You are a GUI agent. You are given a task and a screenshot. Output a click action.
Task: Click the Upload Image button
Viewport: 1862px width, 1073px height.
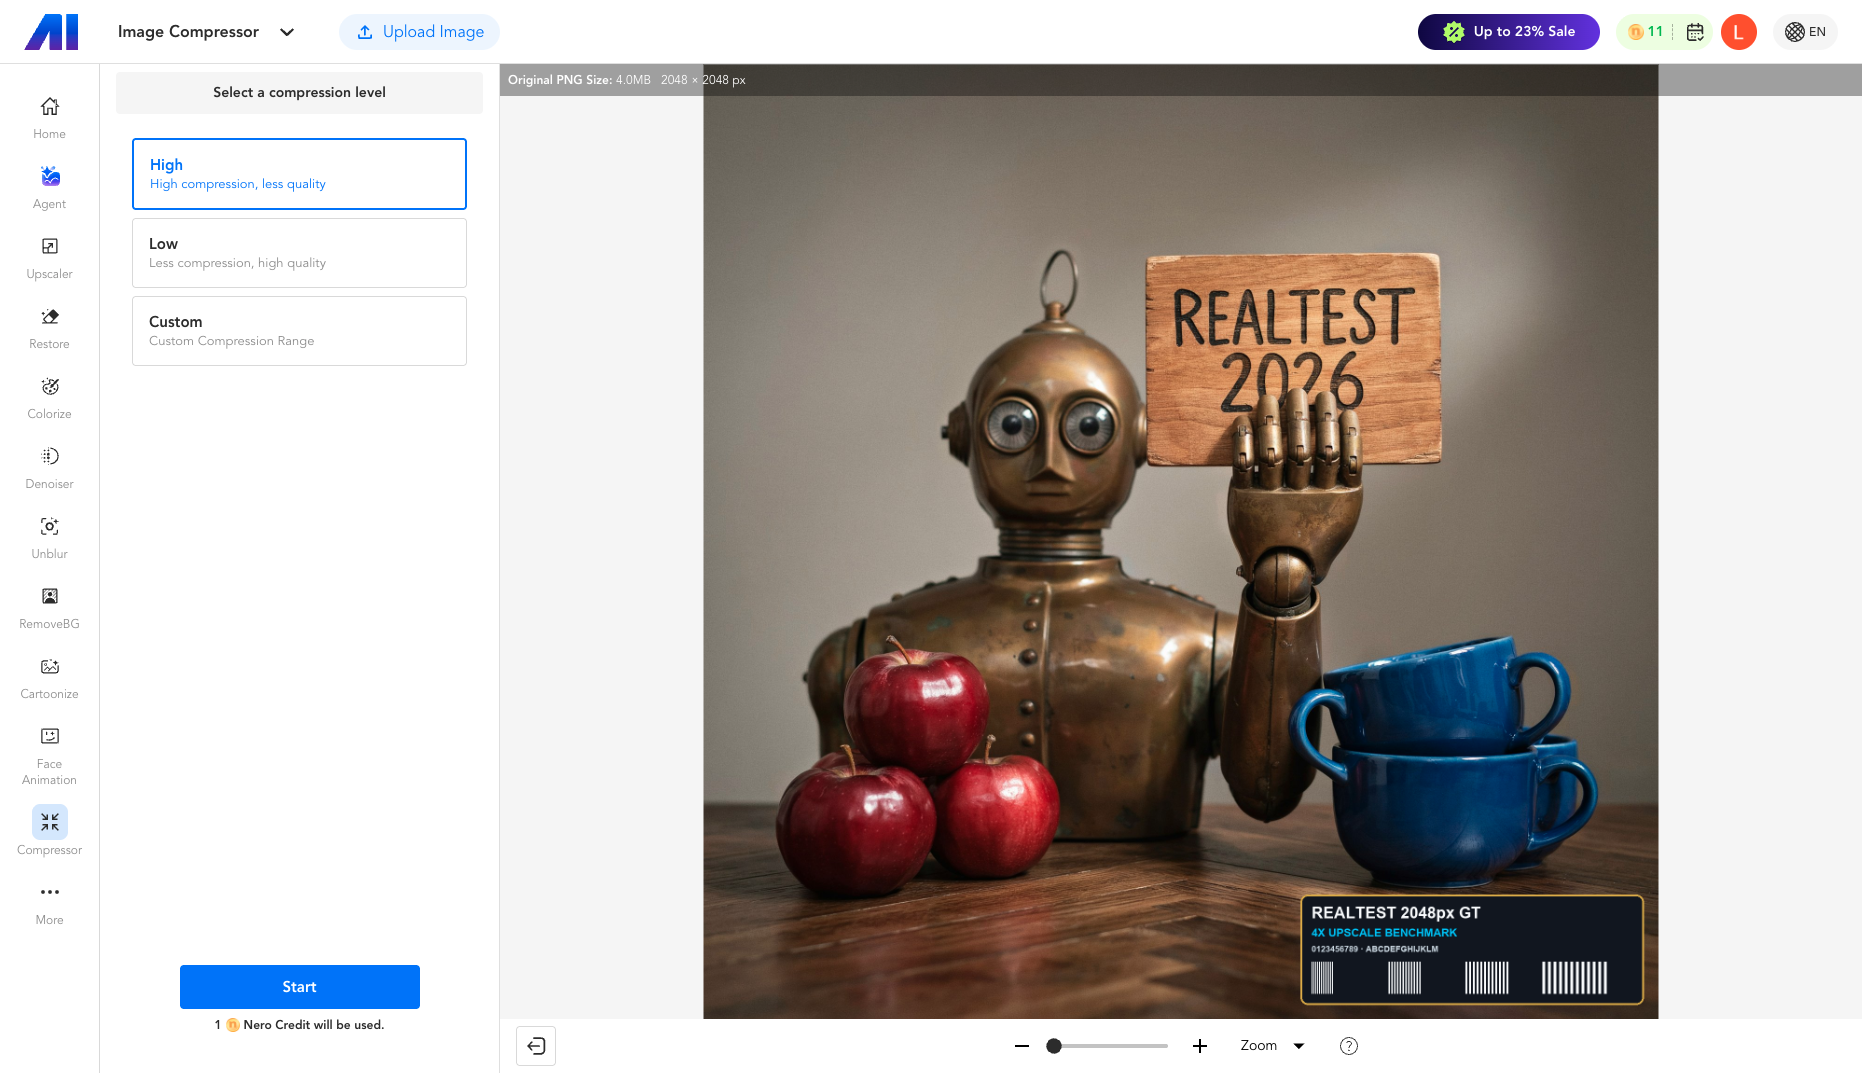(x=420, y=32)
